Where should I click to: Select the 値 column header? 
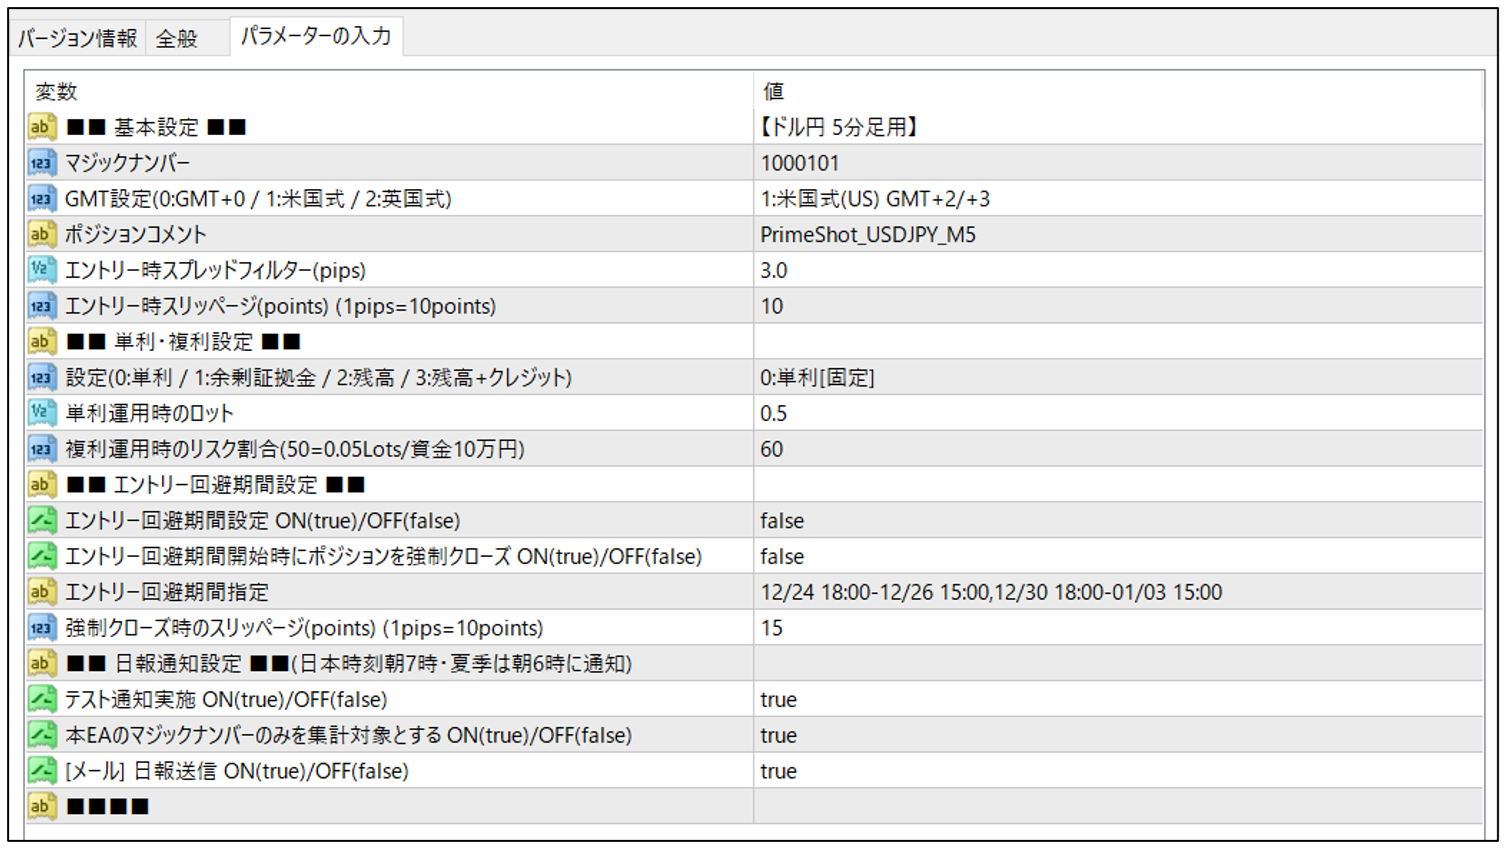click(x=773, y=92)
